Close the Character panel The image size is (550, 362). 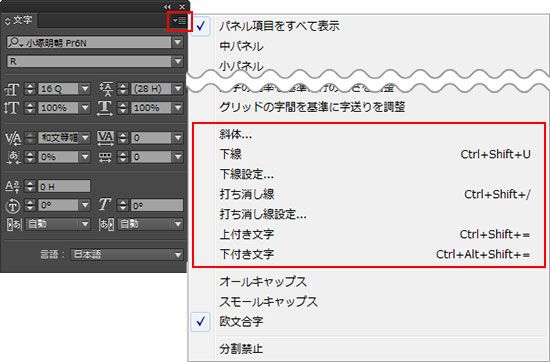(x=182, y=6)
